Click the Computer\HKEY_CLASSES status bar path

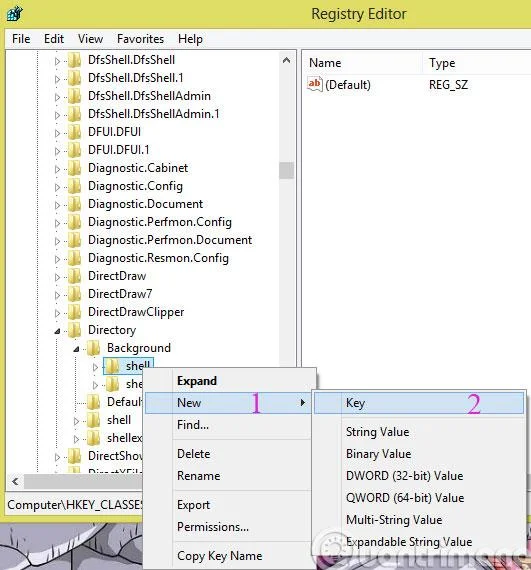pos(75,505)
